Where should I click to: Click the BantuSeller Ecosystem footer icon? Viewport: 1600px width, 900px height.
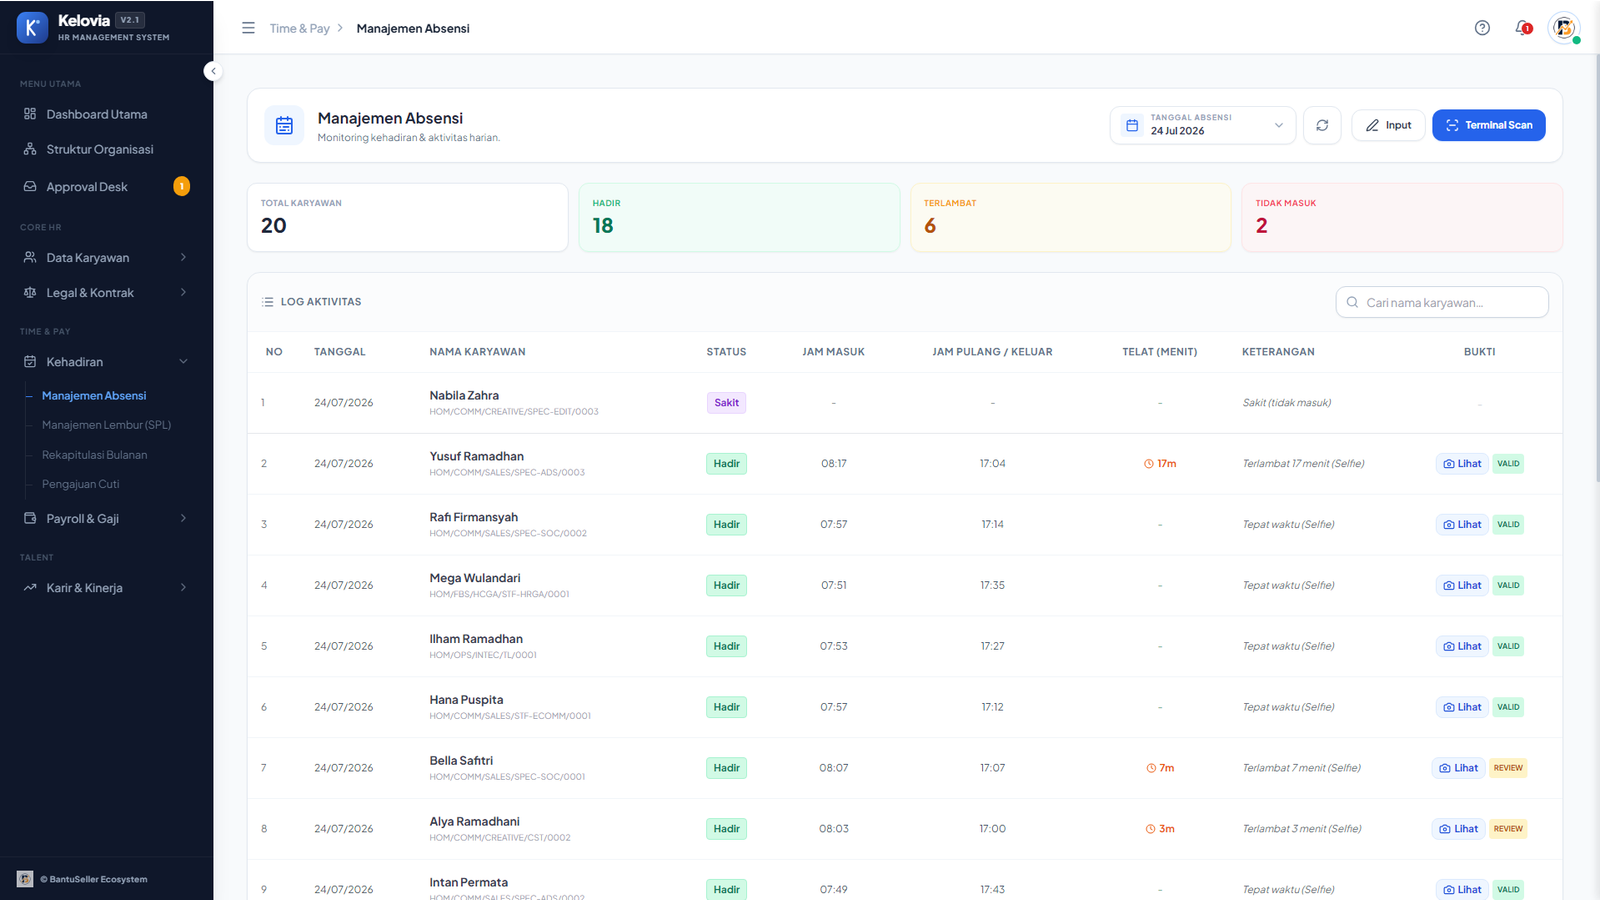point(25,879)
